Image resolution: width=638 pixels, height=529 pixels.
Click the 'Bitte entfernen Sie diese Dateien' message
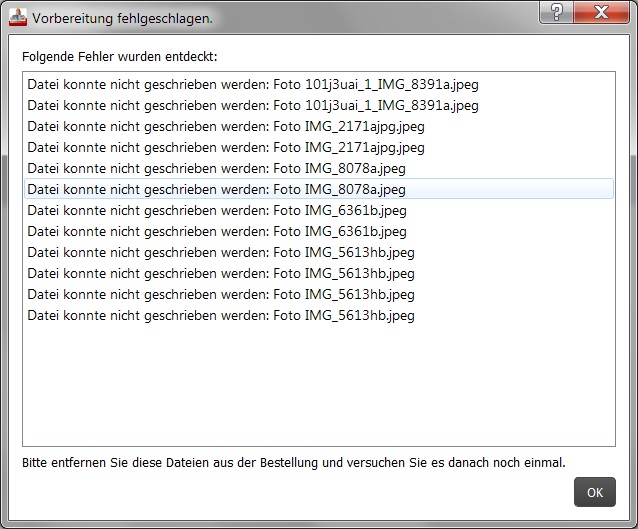point(294,463)
